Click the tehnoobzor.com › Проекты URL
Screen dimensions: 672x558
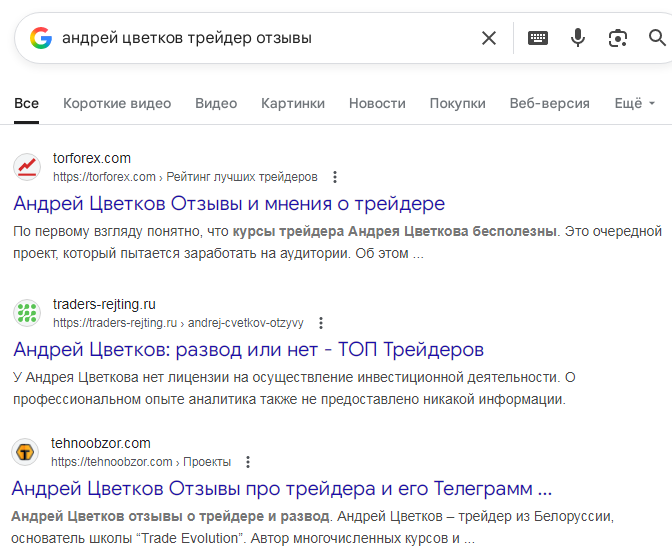(141, 462)
